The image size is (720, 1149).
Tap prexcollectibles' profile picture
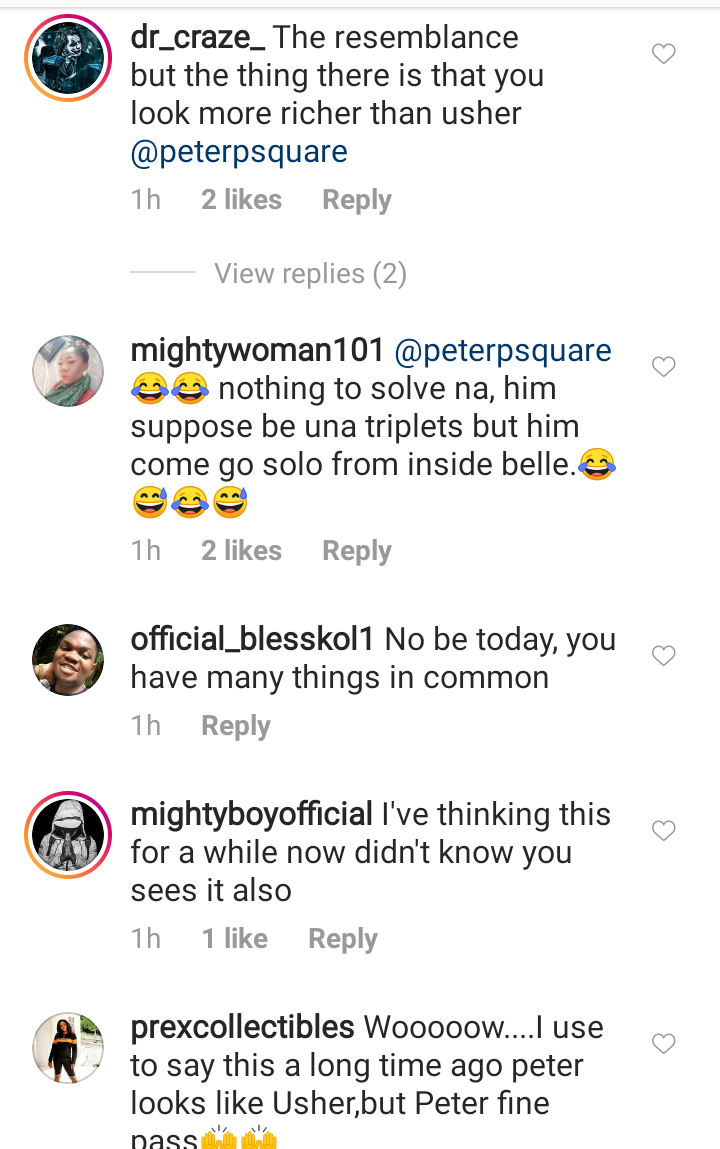[68, 1048]
